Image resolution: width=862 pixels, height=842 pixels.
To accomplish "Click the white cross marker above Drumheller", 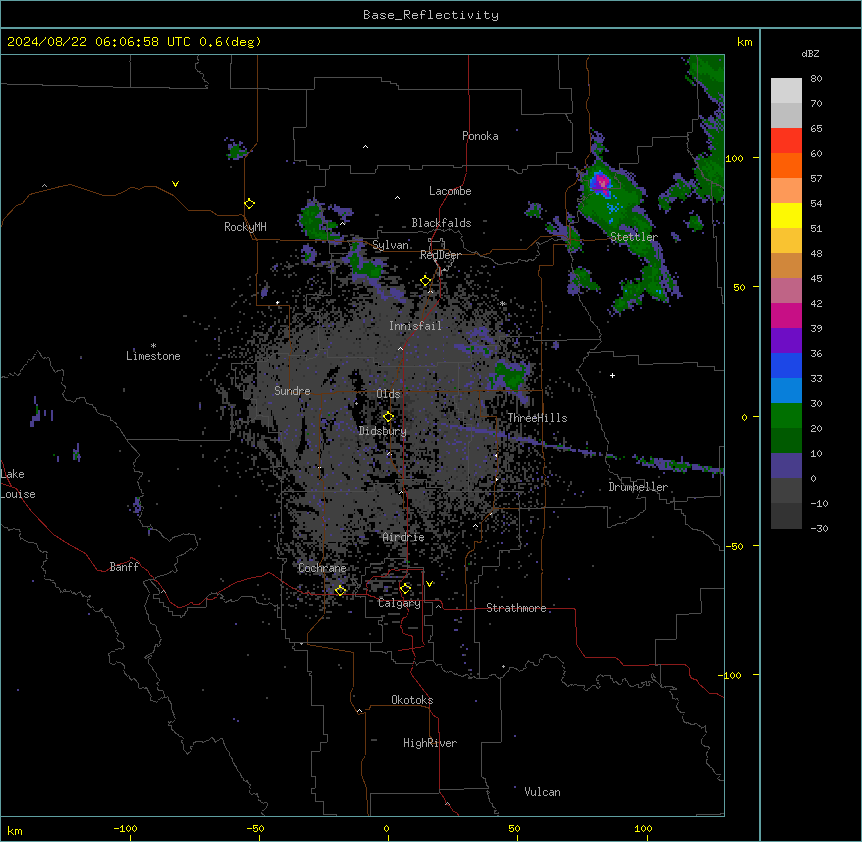I will tap(612, 375).
